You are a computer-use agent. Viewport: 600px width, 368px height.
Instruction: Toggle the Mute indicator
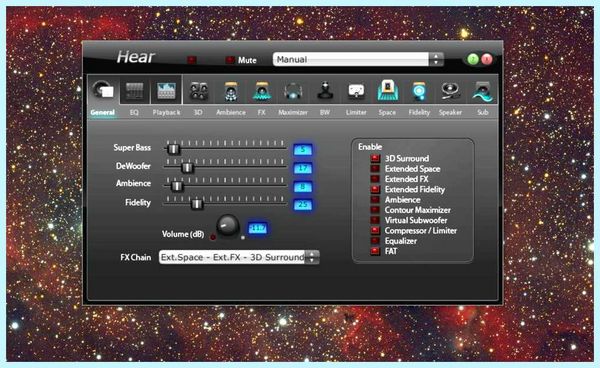pyautogui.click(x=230, y=60)
